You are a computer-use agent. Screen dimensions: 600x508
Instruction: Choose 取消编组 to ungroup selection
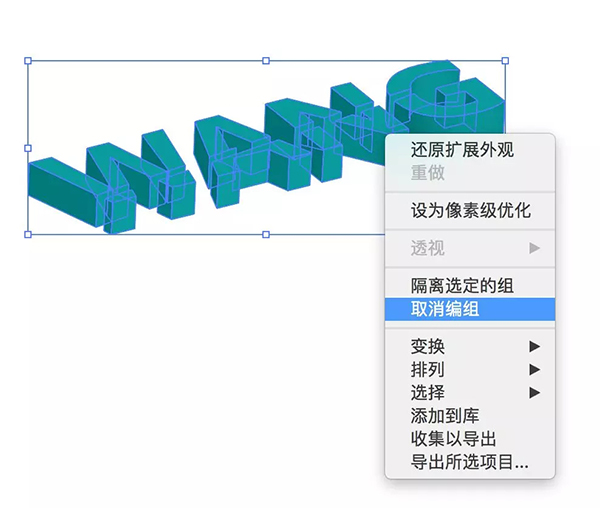[x=470, y=309]
